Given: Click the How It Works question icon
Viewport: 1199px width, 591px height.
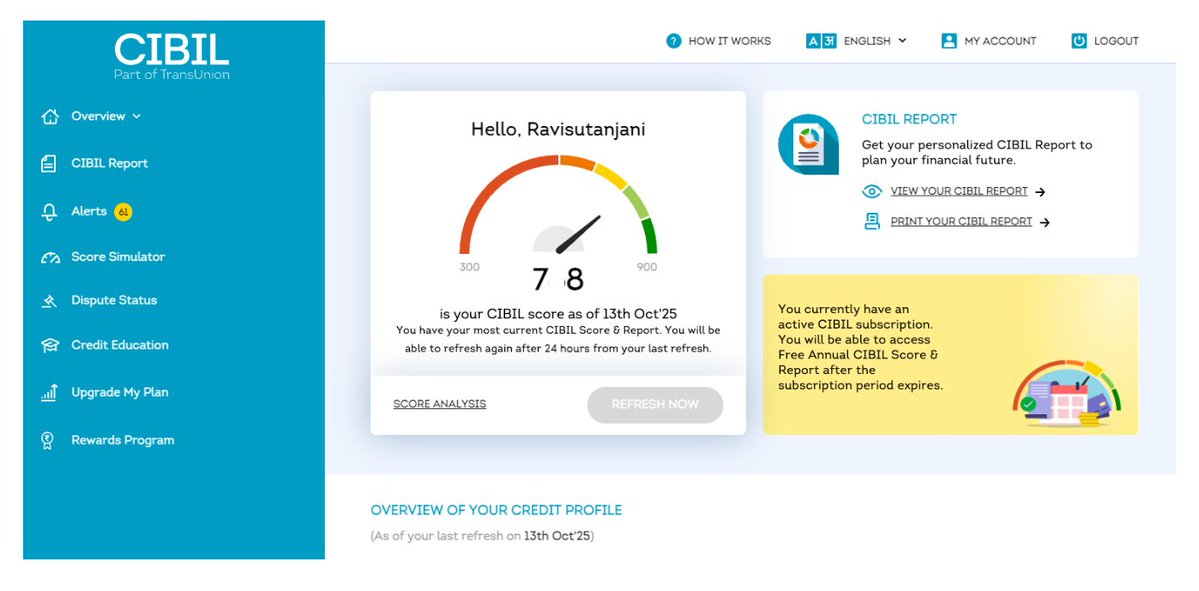Looking at the screenshot, I should click(x=674, y=41).
